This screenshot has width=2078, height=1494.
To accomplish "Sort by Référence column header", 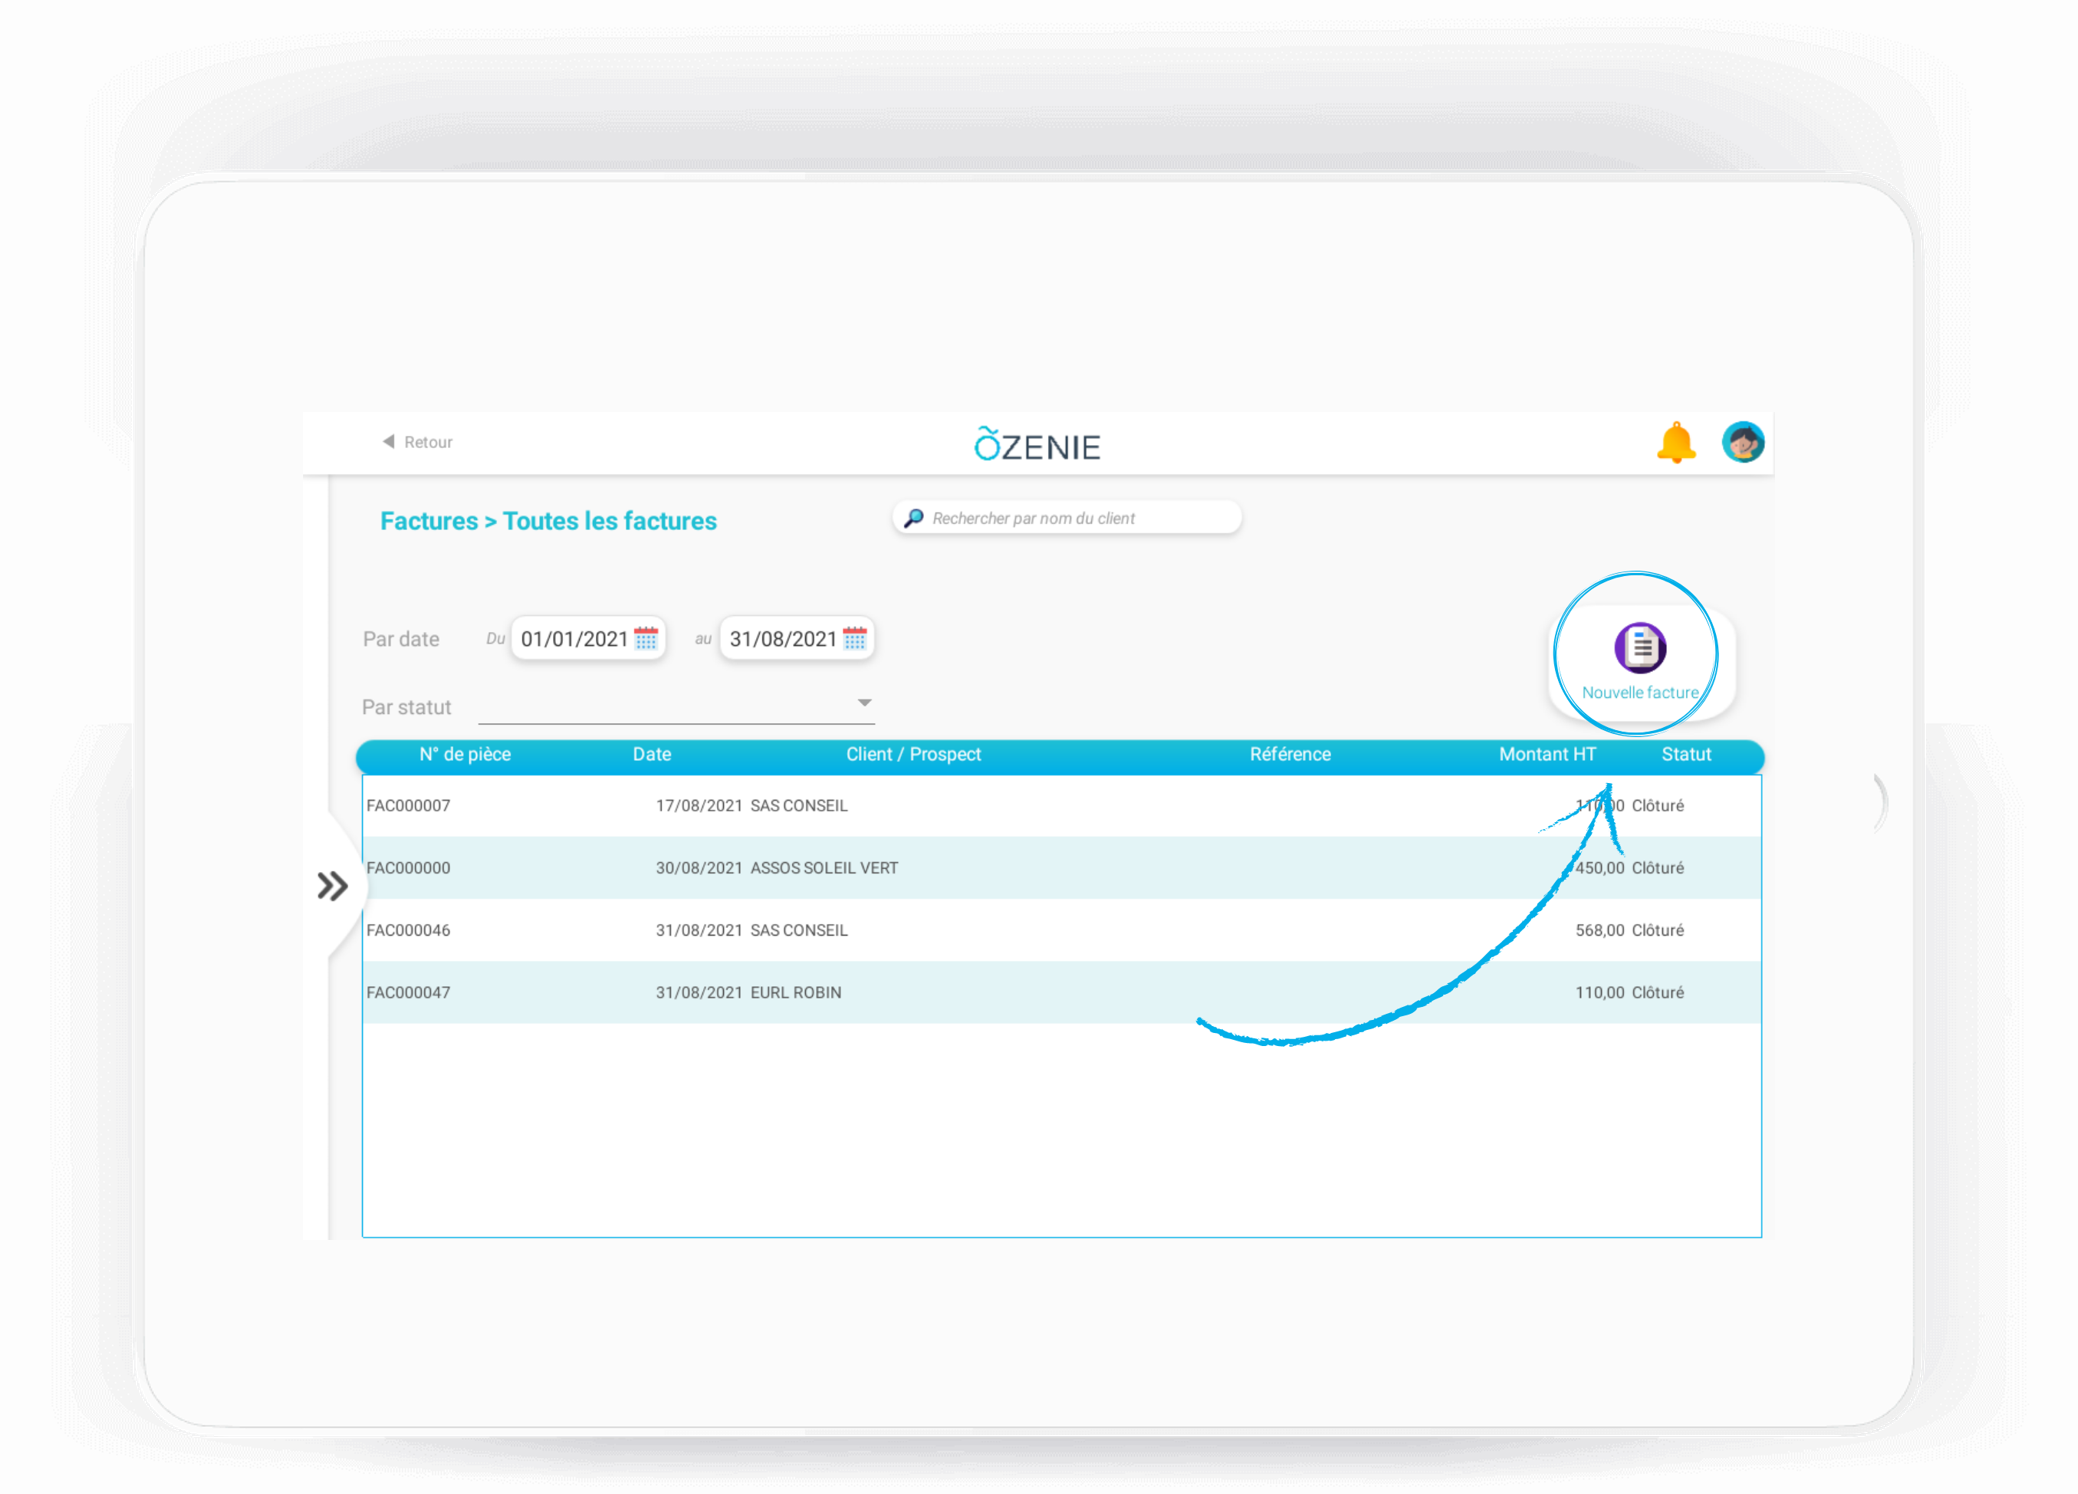I will point(1290,755).
